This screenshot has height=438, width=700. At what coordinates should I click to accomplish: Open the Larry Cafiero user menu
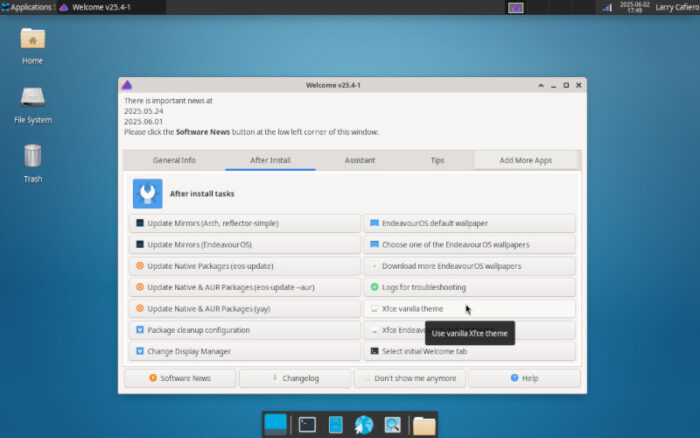(x=677, y=7)
